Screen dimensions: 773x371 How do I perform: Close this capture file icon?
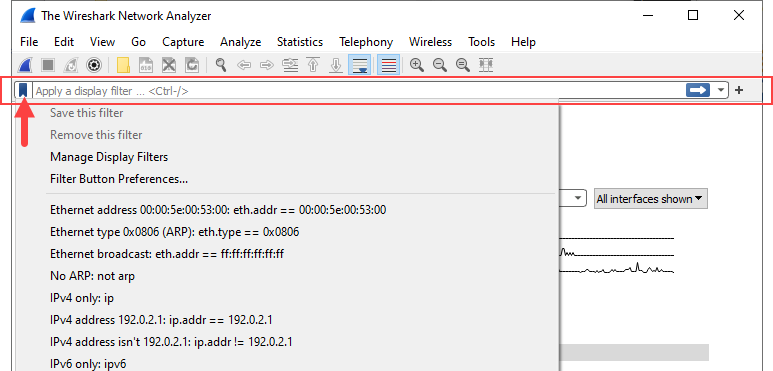(169, 65)
